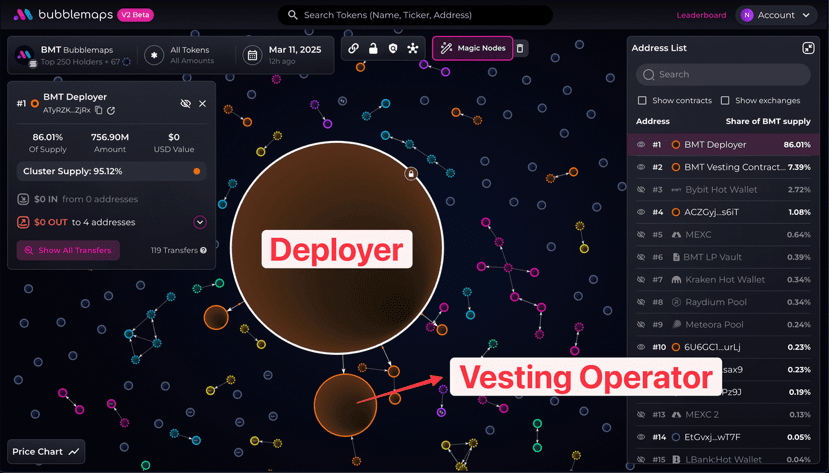Toggle visibility of #2 BMT Vesting Contract

coord(641,167)
